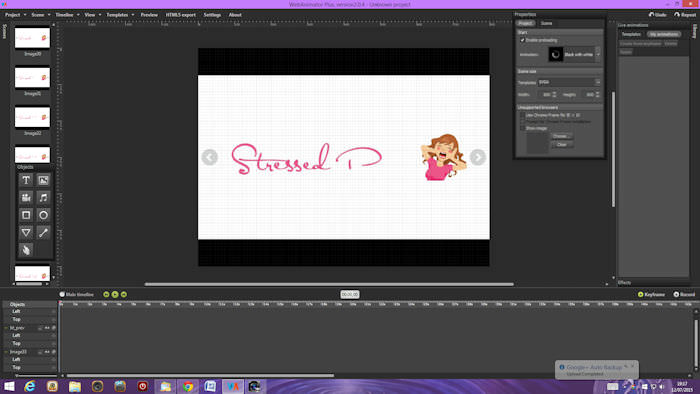Image resolution: width=700 pixels, height=394 pixels.
Task: Select the Triangle shape tool
Action: point(26,232)
